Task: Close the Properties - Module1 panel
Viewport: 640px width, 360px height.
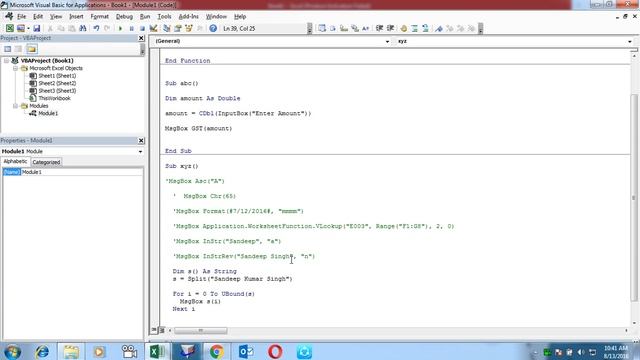Action: pos(141,140)
